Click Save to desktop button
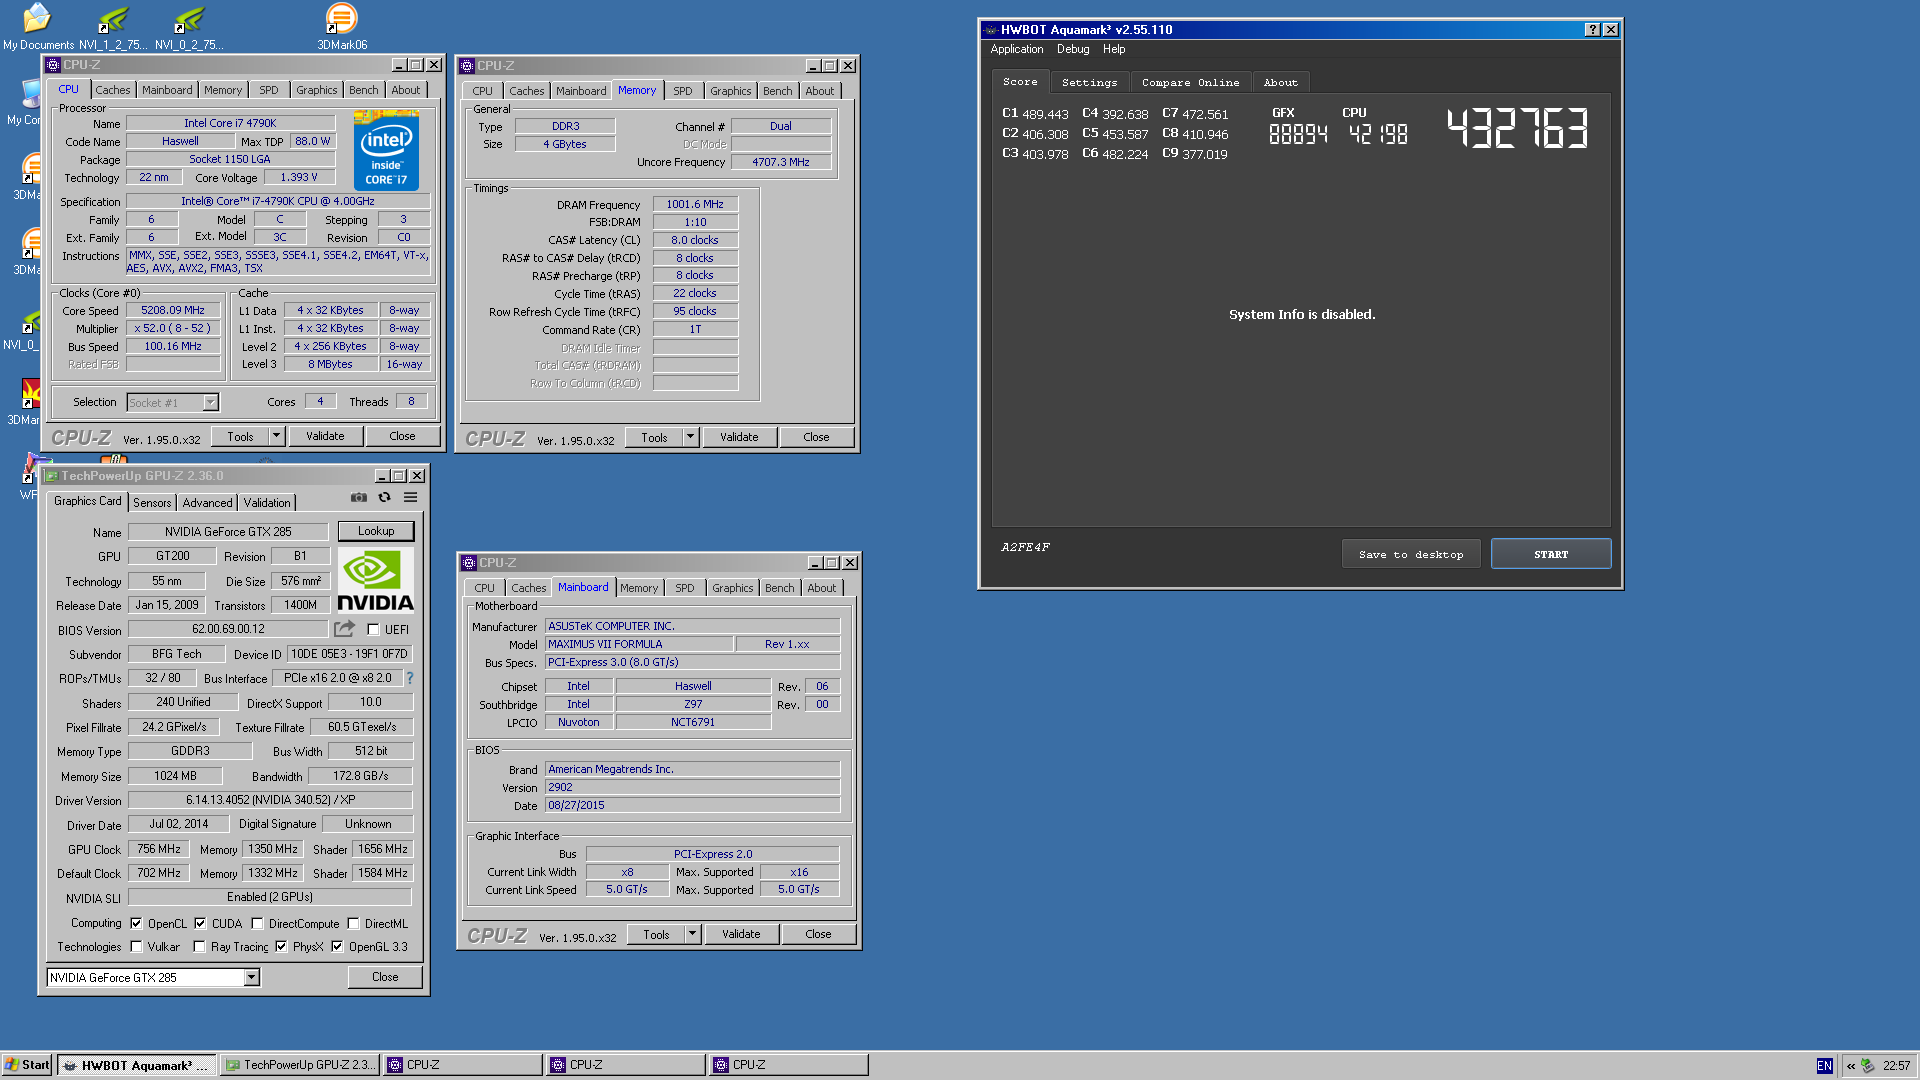Screen dimensions: 1920x1080 (x=1411, y=554)
